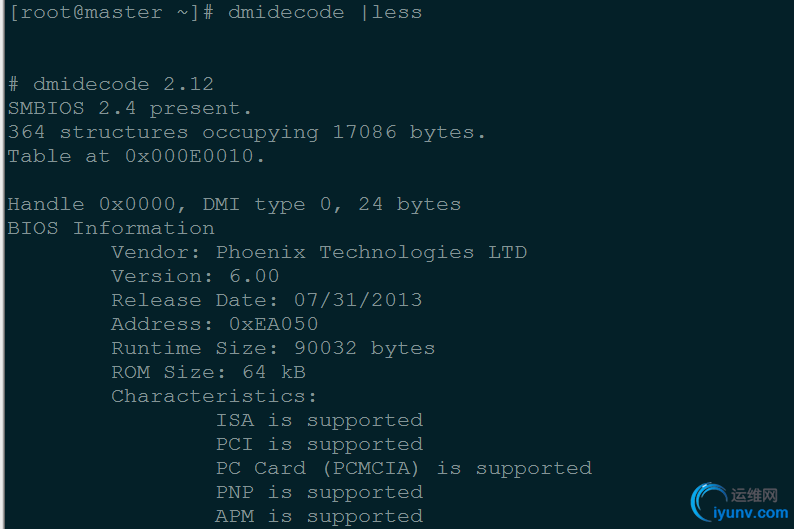
Task: Click the 'SMBIOS 2.4 present.' line
Action: click(130, 108)
